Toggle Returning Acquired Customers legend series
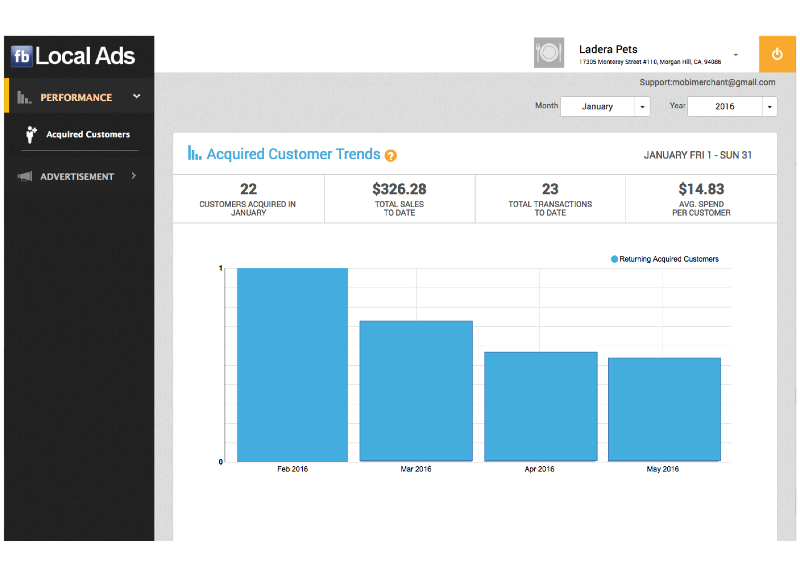 click(664, 259)
